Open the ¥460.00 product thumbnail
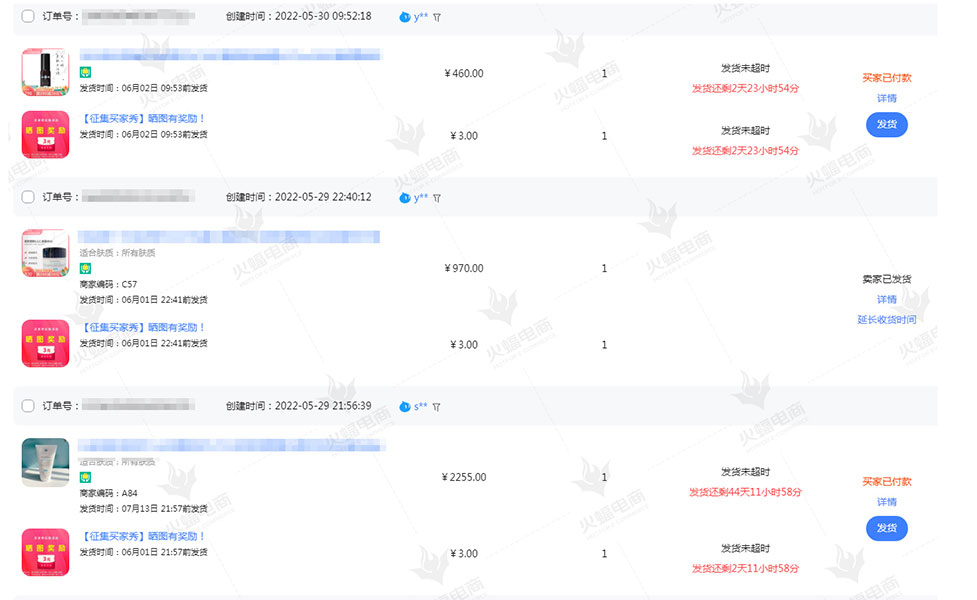This screenshot has width=977, height=600. coord(45,72)
